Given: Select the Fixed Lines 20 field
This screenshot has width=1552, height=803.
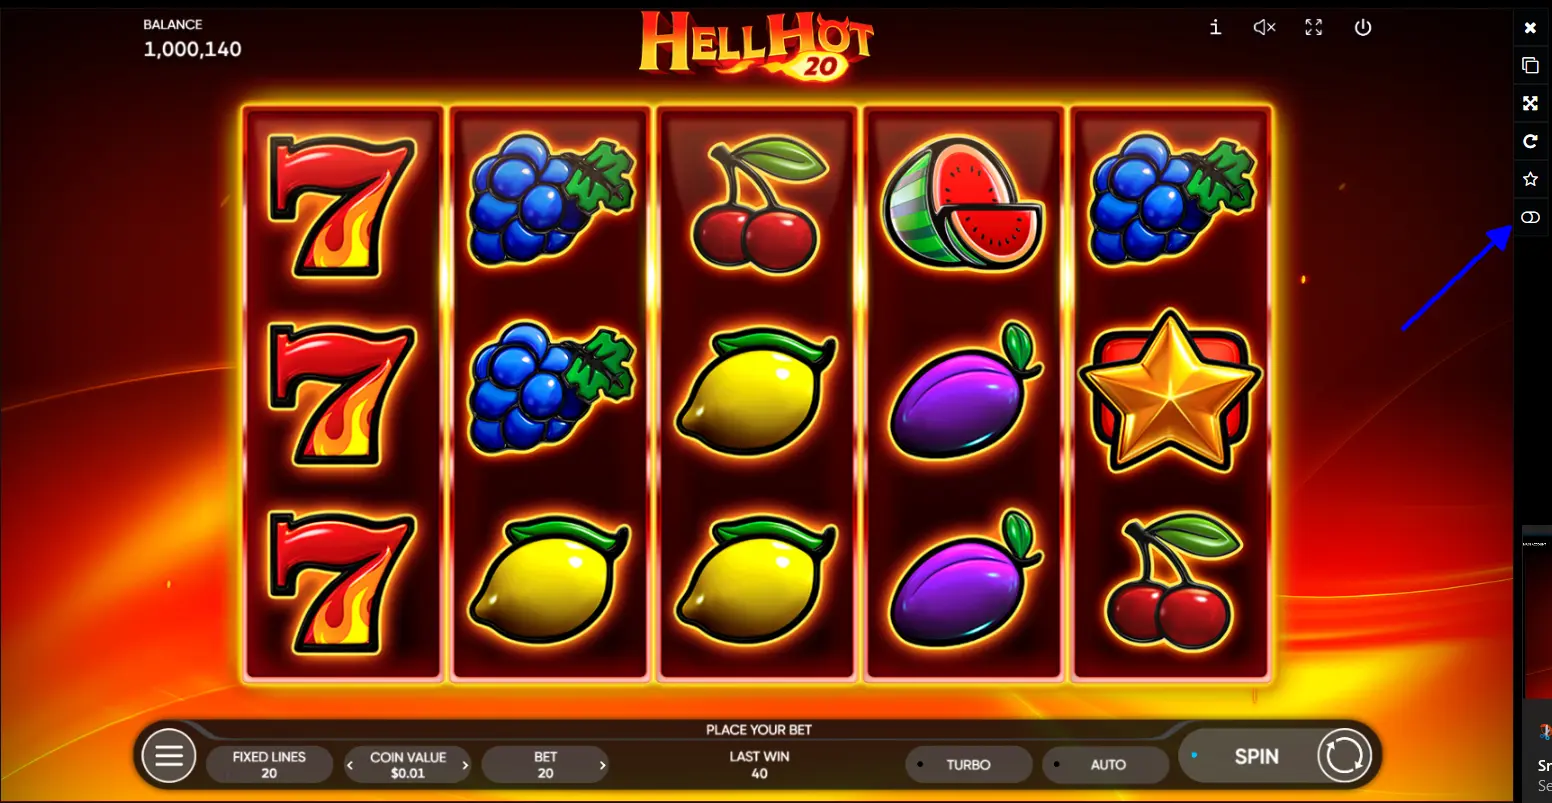Looking at the screenshot, I should pos(269,765).
